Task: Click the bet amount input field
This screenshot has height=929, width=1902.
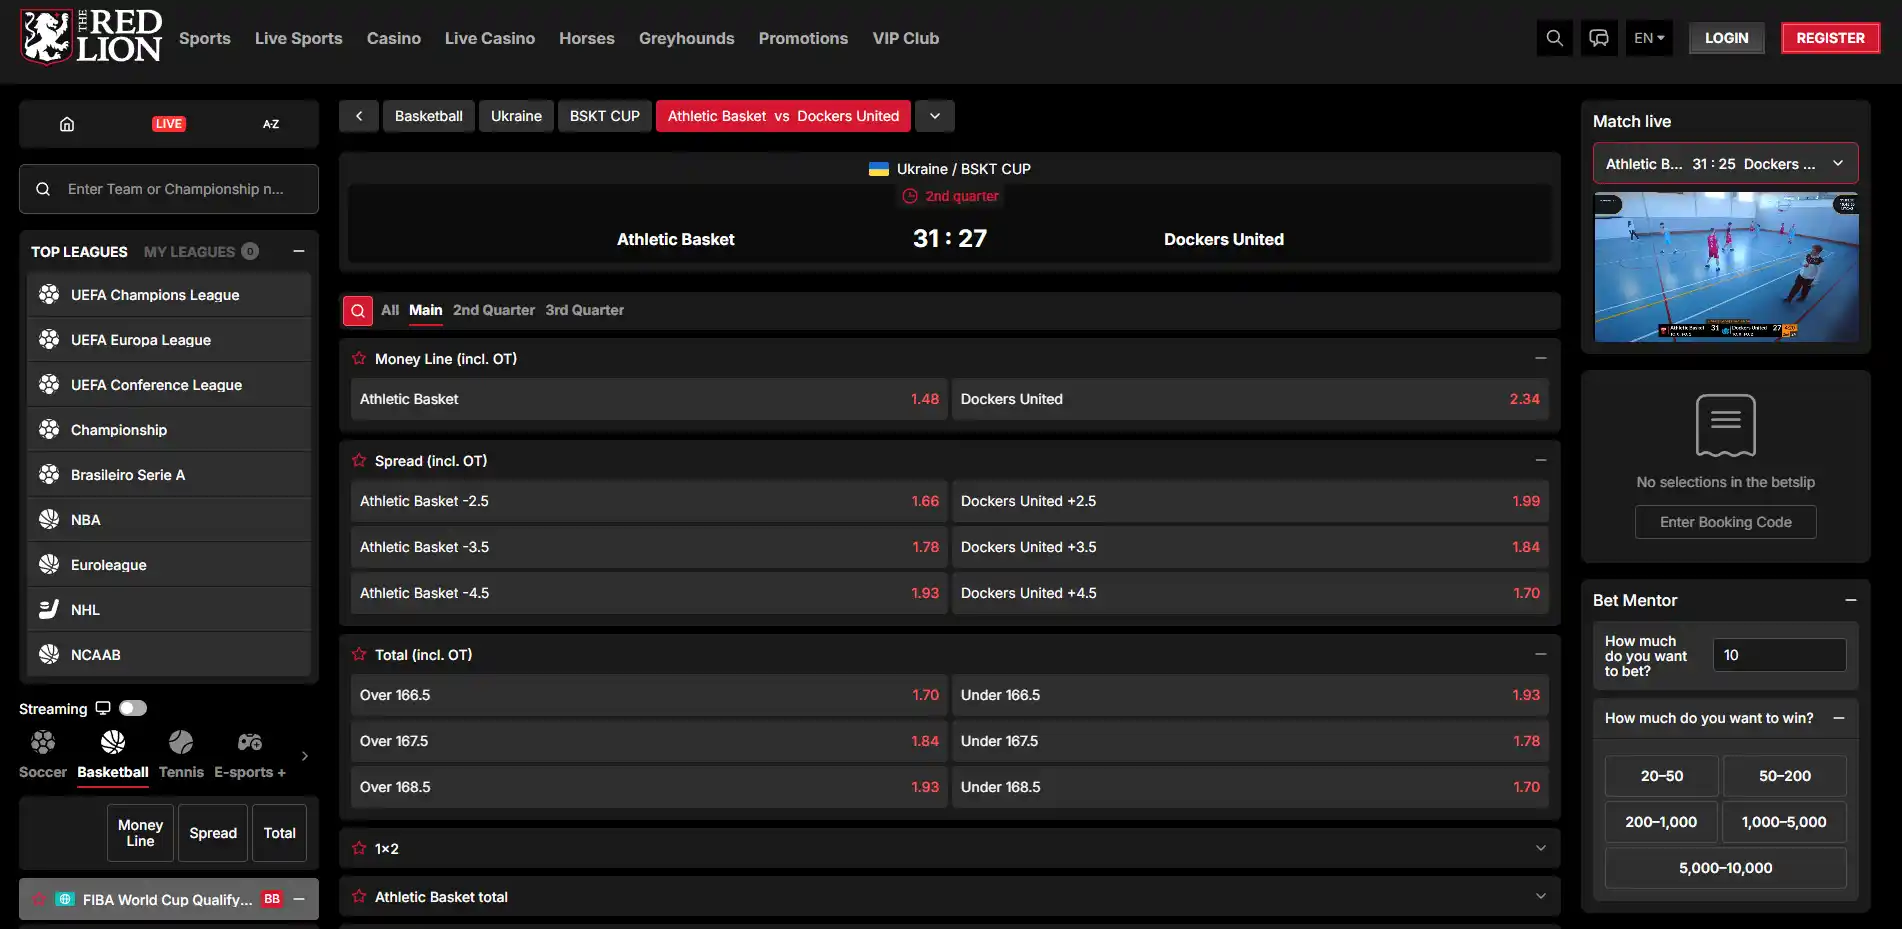Action: 1780,655
